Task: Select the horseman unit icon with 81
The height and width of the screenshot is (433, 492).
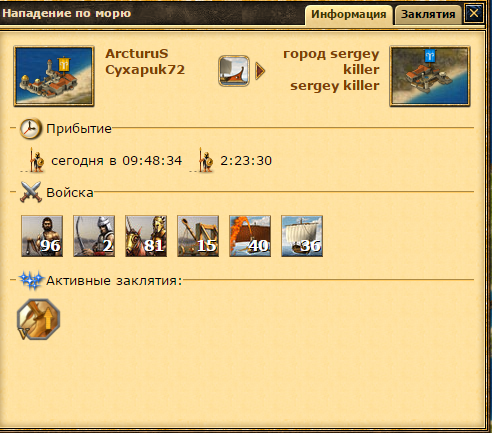Action: click(146, 236)
